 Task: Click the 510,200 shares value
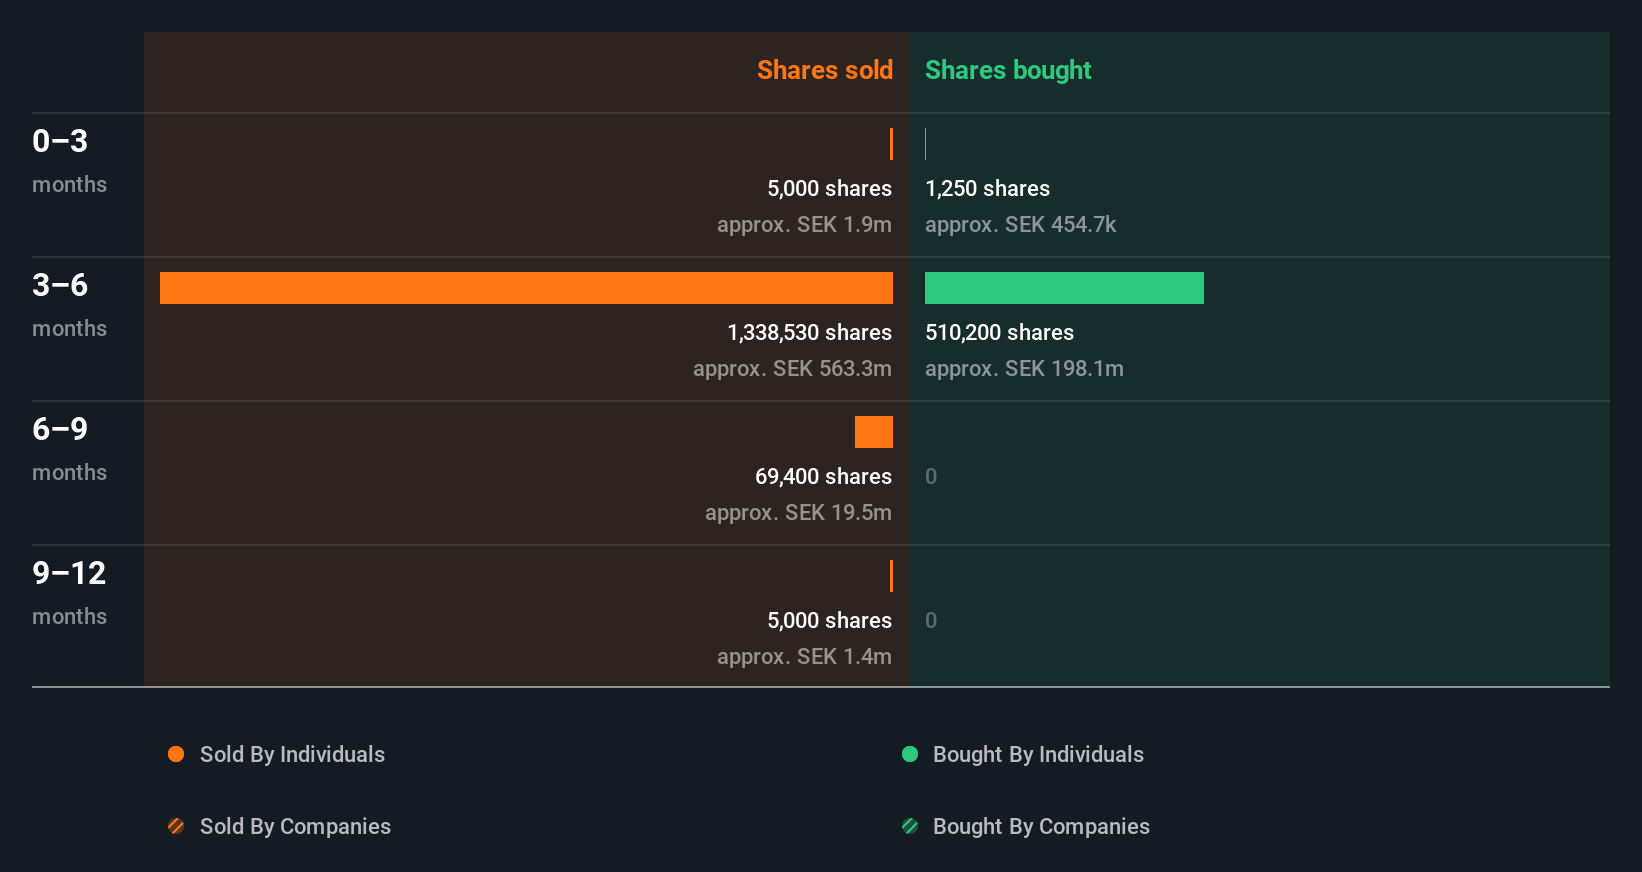[999, 332]
